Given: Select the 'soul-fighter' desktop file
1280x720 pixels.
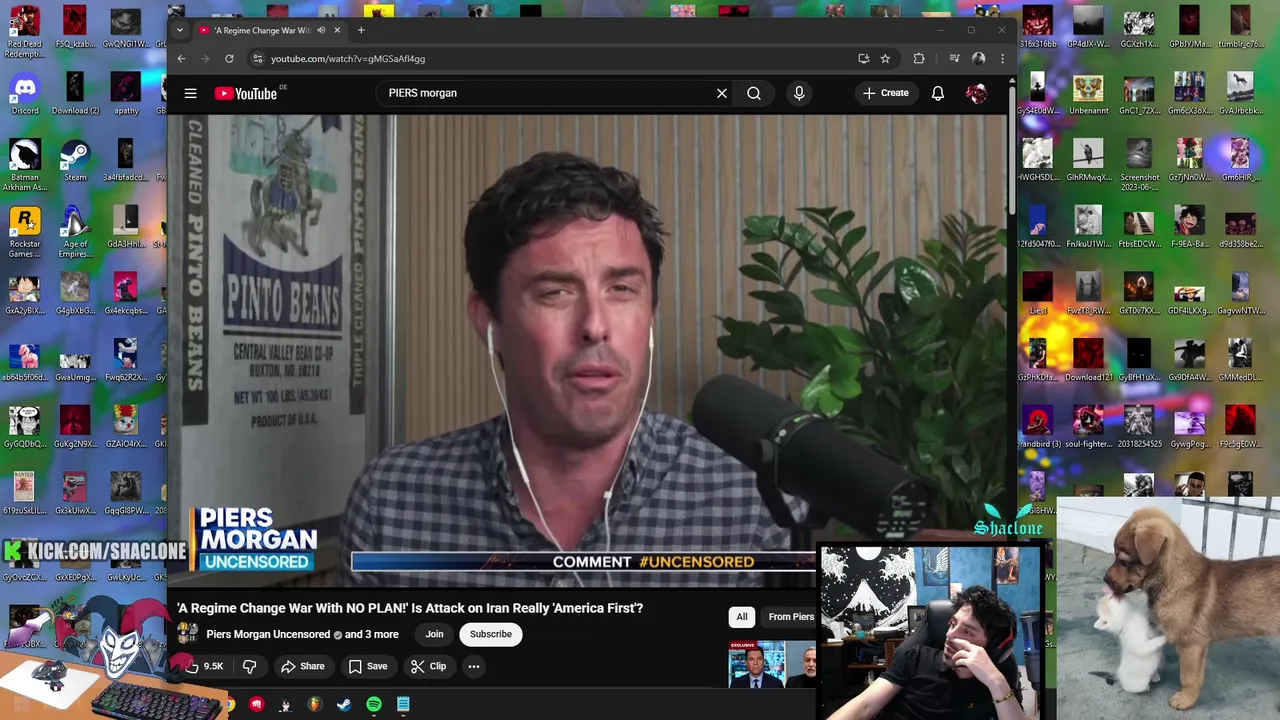Looking at the screenshot, I should (x=1088, y=427).
